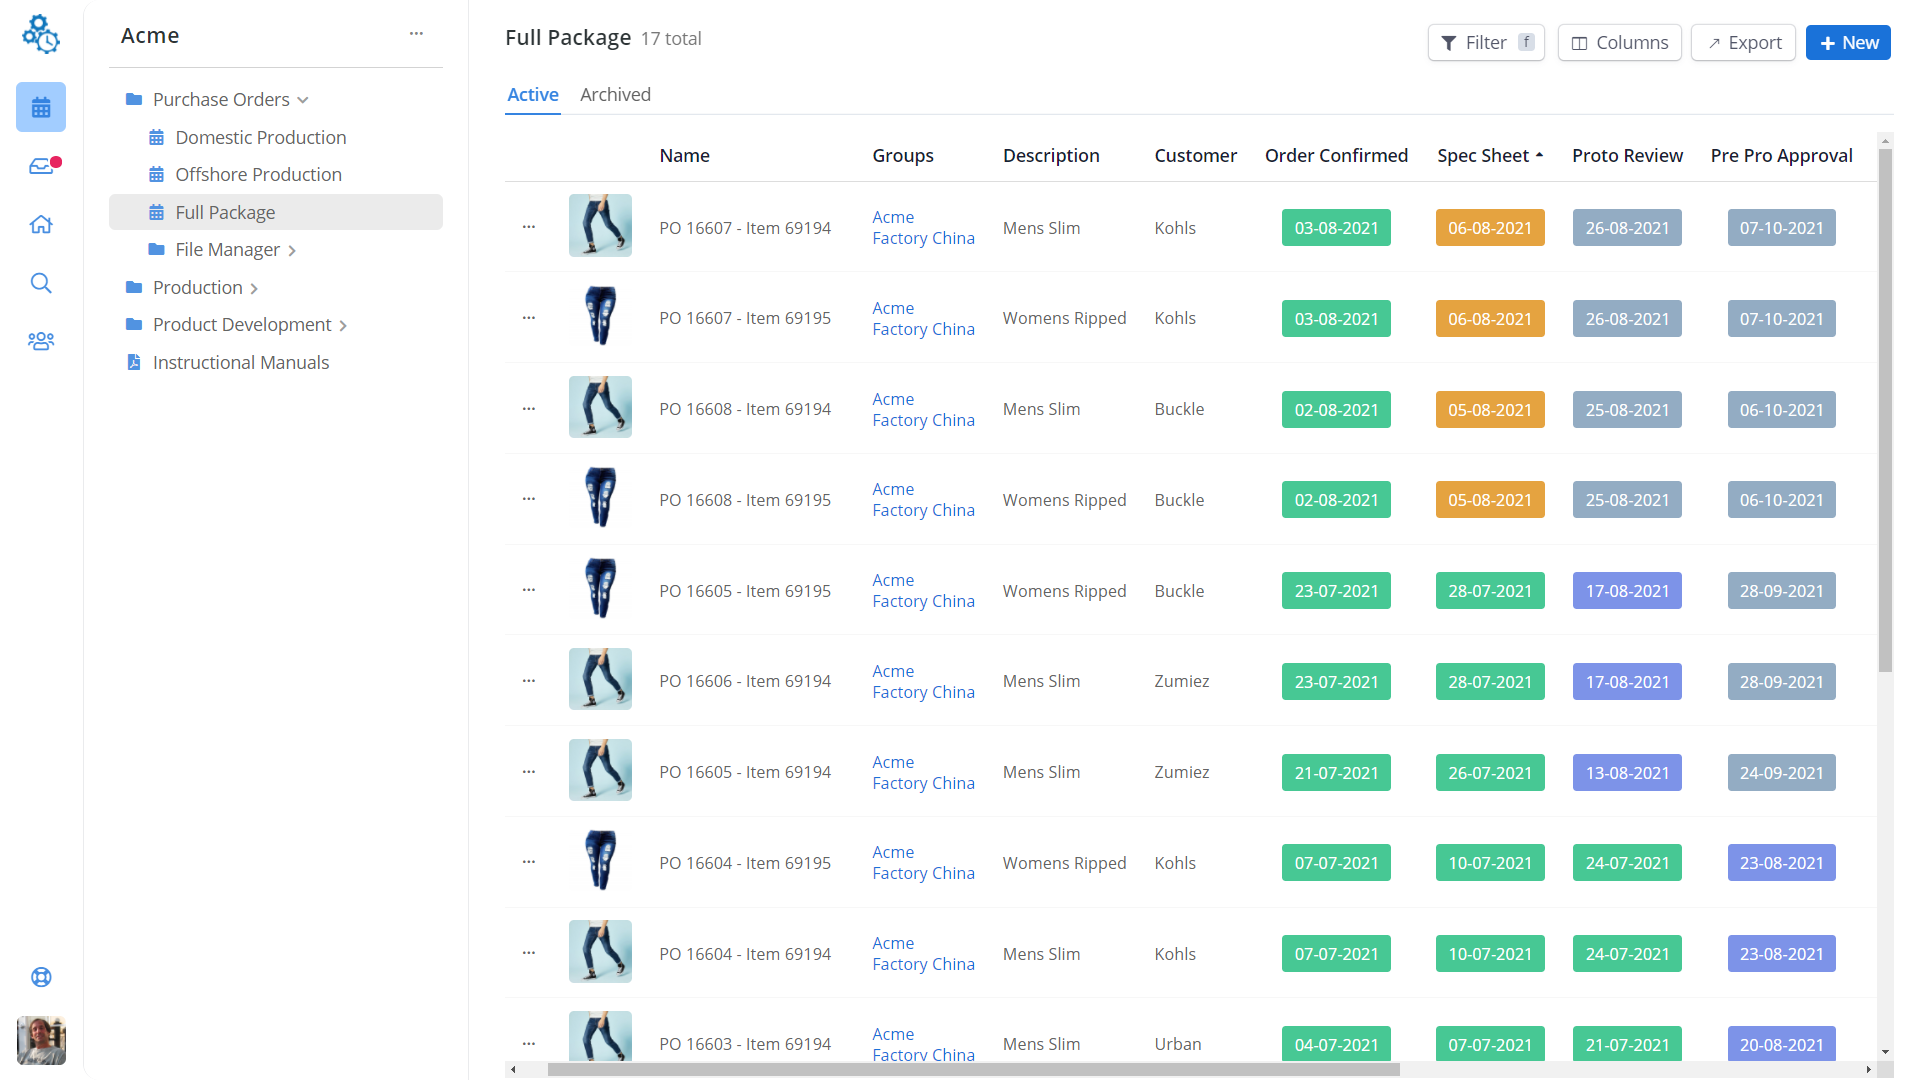Go to home icon in sidebar
Viewport: 1920px width, 1080px height.
[41, 224]
